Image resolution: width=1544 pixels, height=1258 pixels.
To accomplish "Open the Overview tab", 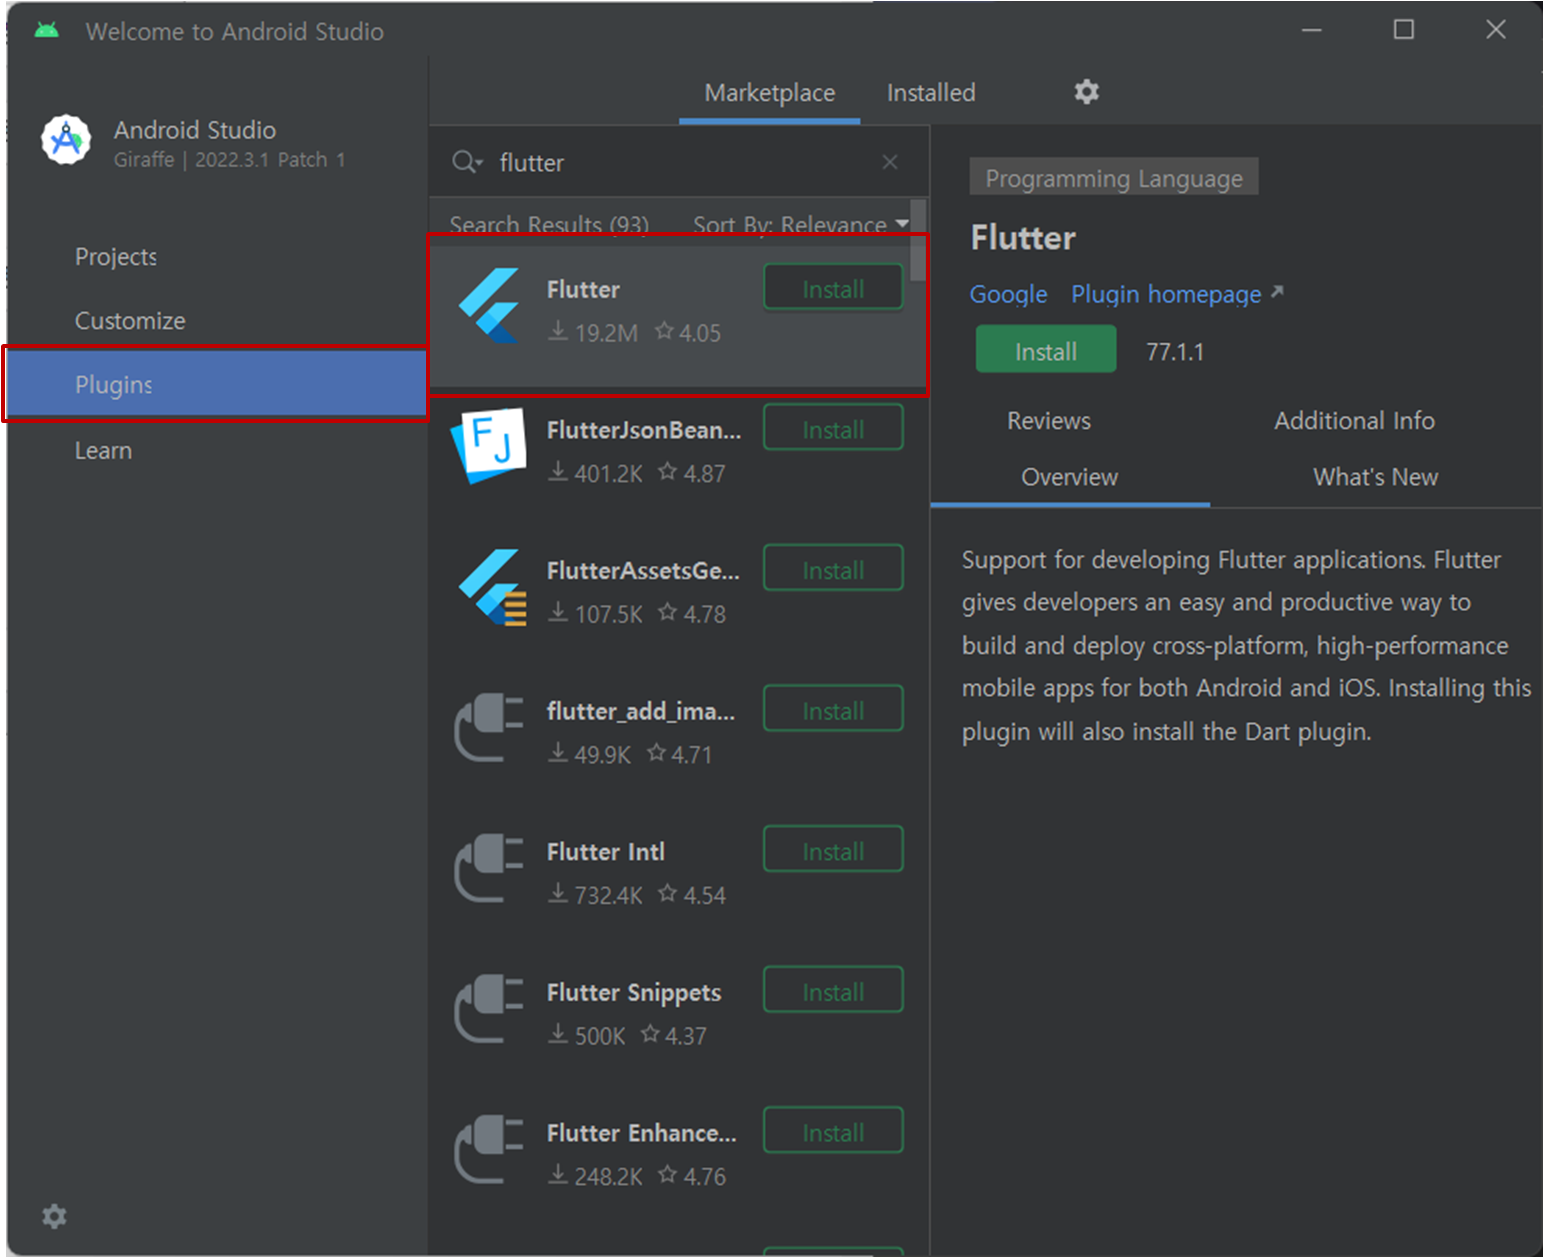I will pos(1069,477).
